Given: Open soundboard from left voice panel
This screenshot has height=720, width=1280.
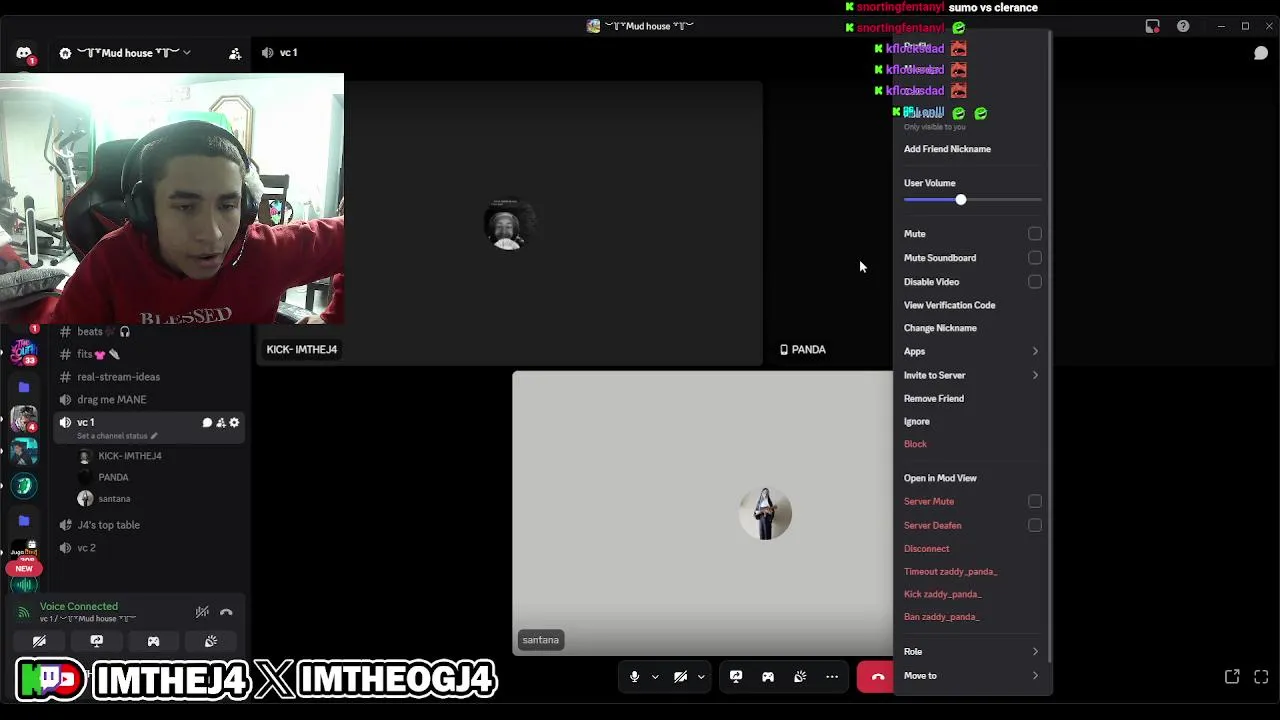Looking at the screenshot, I should click(x=211, y=641).
